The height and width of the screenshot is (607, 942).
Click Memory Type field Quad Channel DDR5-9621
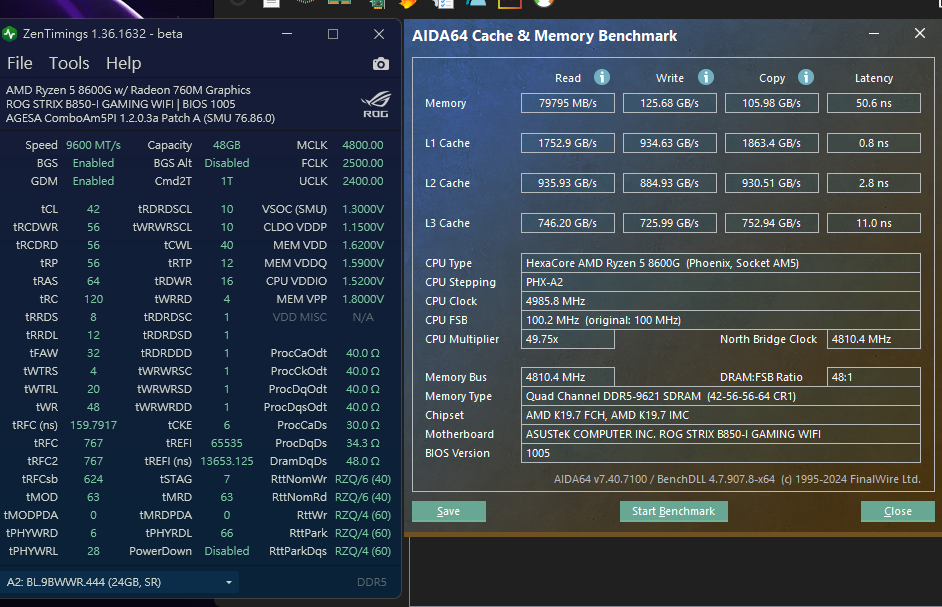tap(721, 396)
